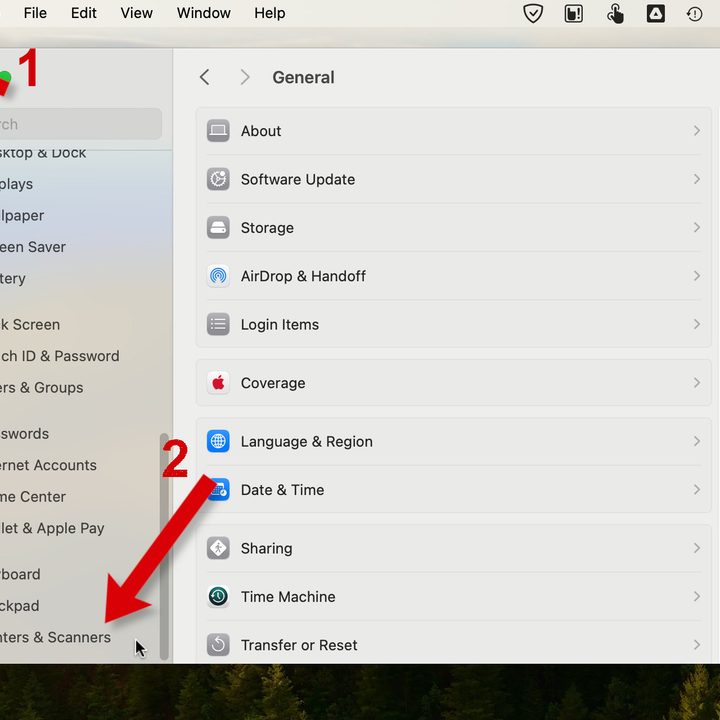Expand the Time Machine row chevron

point(697,596)
